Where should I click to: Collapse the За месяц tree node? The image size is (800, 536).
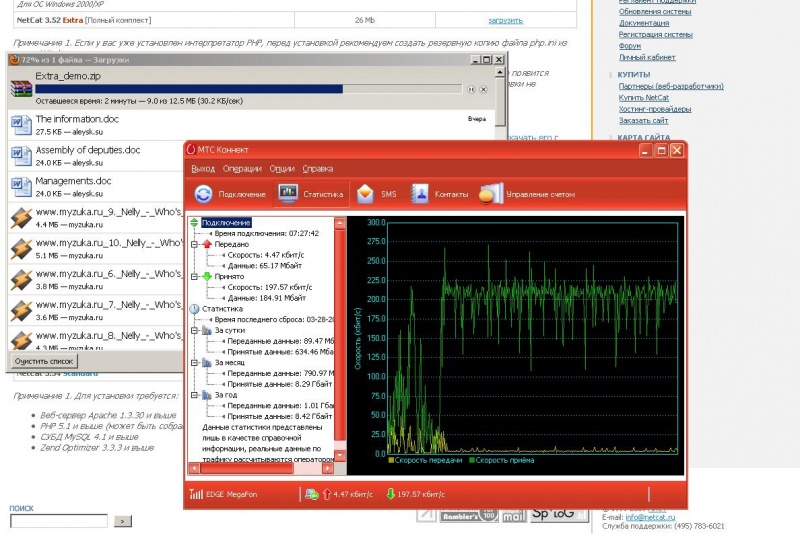coord(194,363)
